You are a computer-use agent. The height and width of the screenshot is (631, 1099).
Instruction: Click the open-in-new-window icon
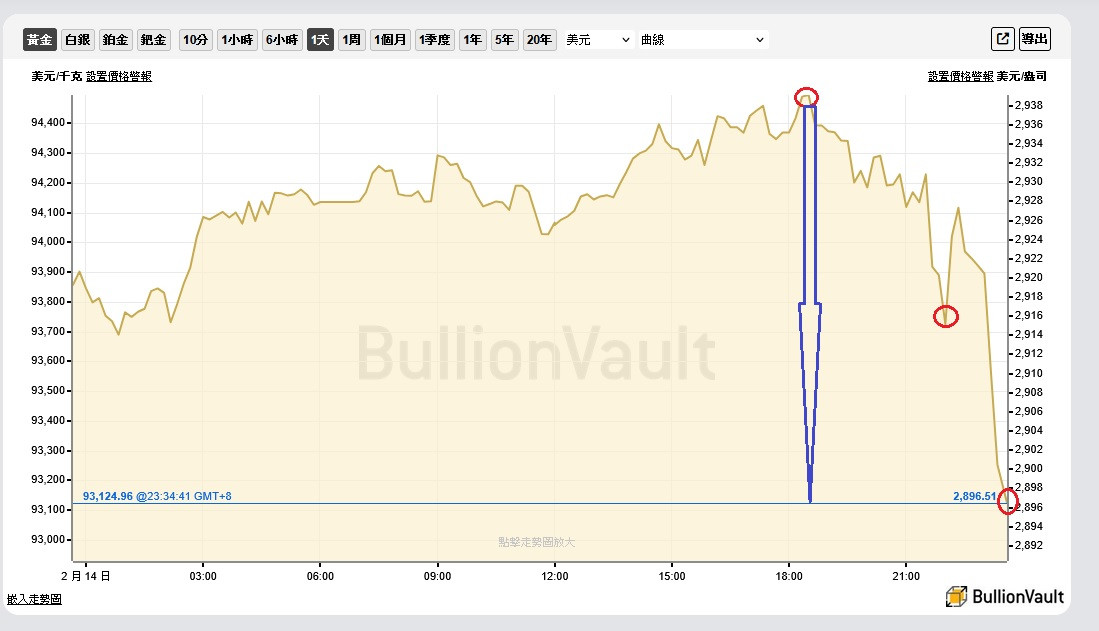pos(1002,39)
